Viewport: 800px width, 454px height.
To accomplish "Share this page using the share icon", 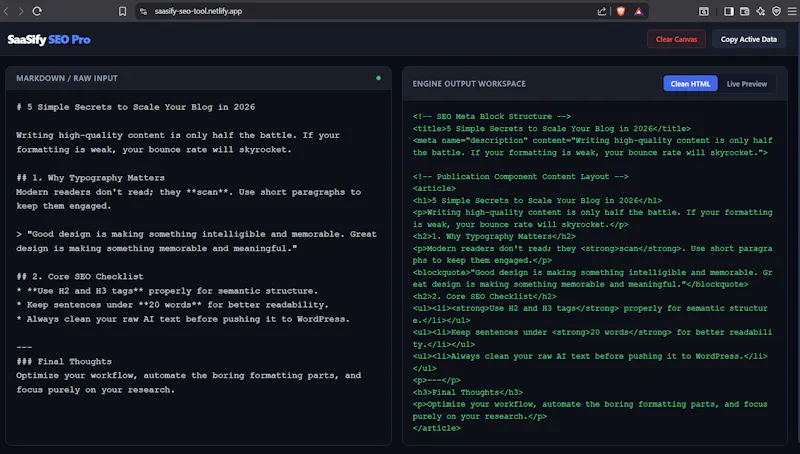I will click(x=602, y=11).
